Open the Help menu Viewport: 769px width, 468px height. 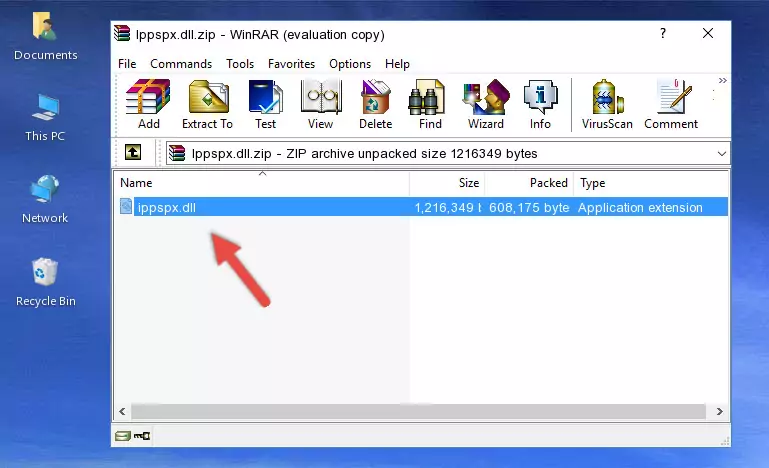point(397,64)
